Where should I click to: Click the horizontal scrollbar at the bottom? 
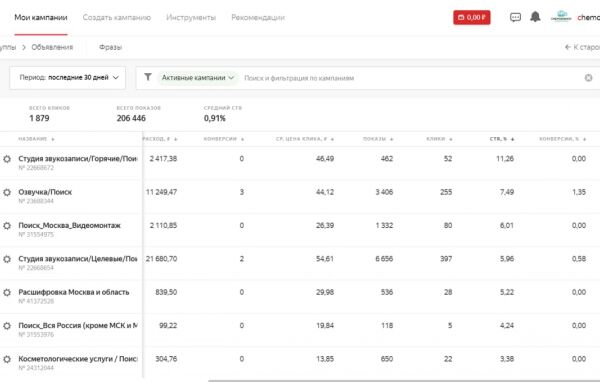404,380
